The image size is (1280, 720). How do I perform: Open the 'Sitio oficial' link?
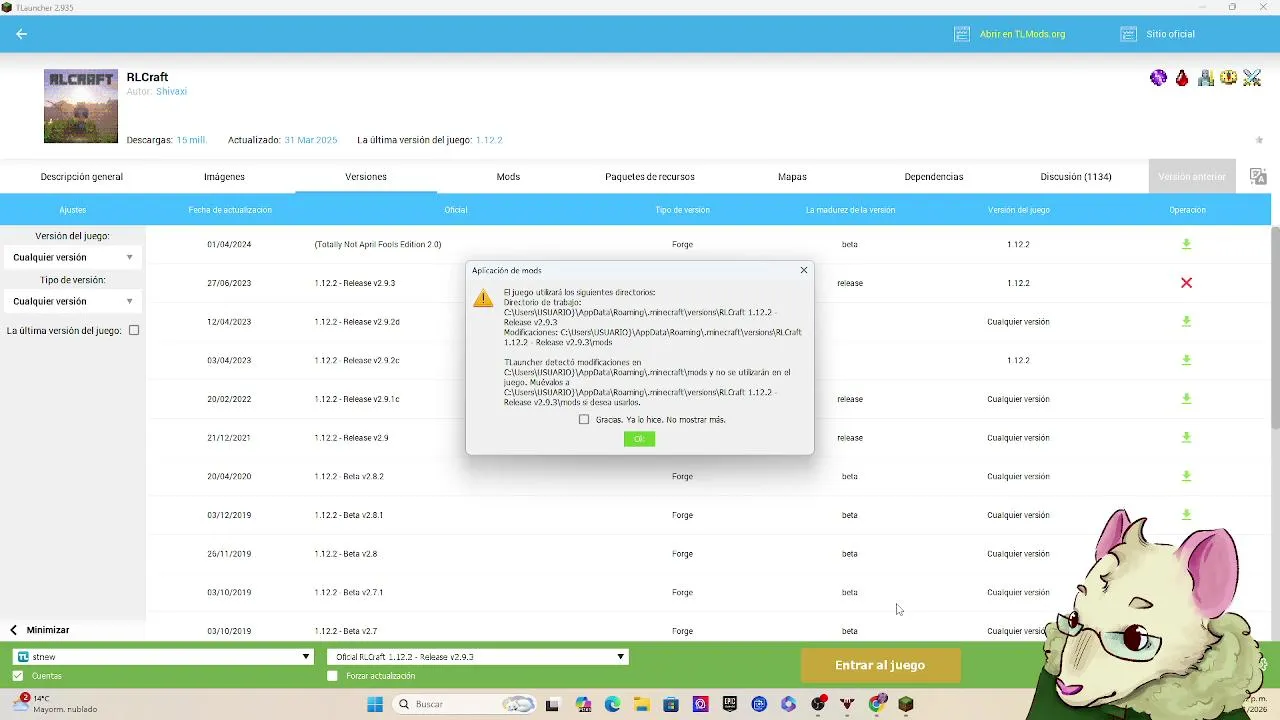pos(1171,34)
